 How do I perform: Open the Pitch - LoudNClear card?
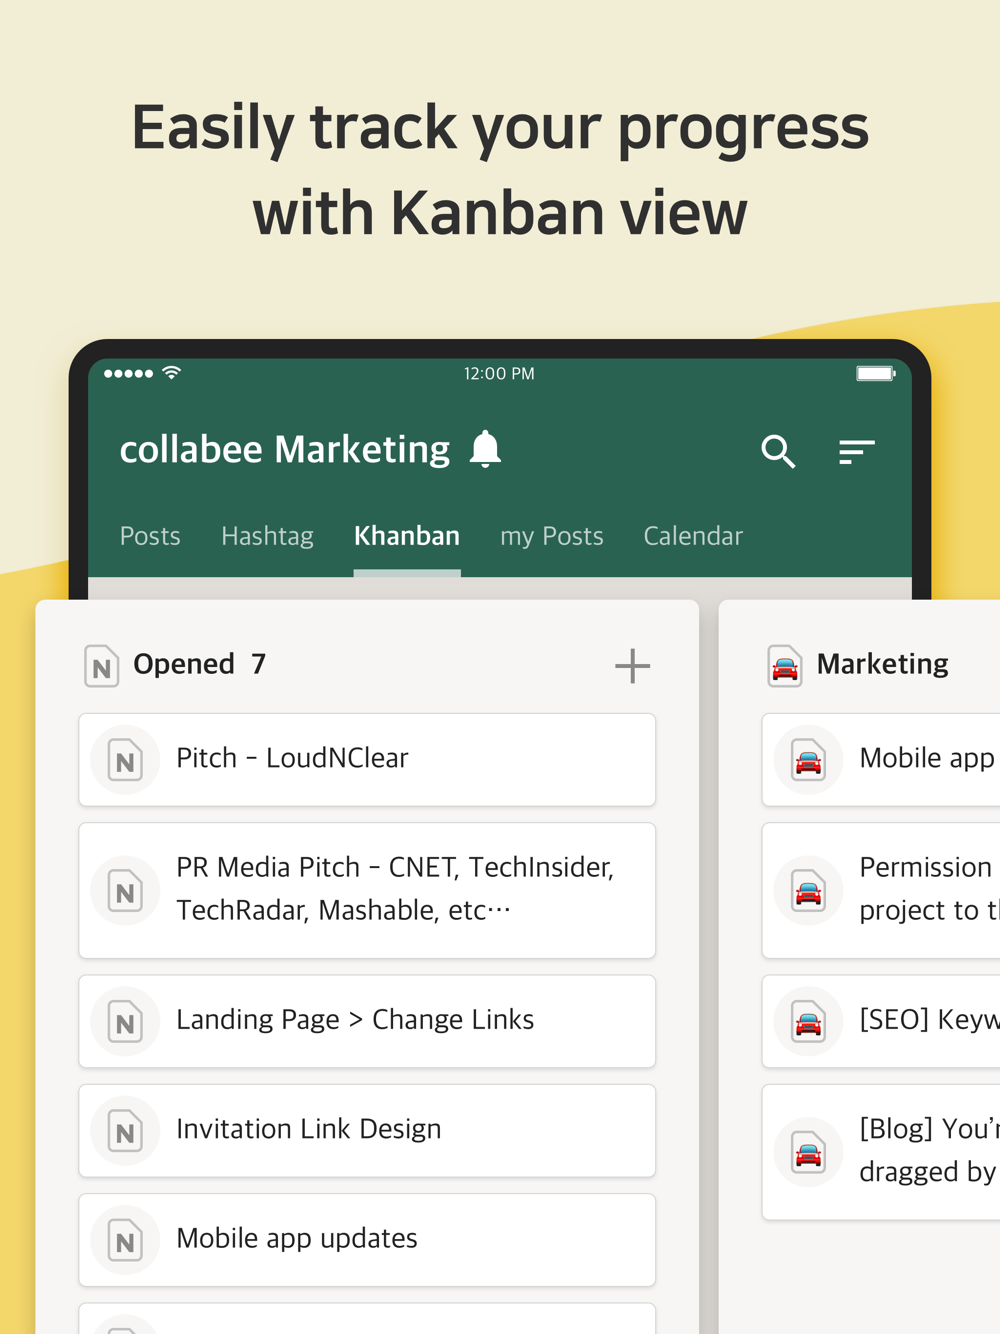pos(367,760)
